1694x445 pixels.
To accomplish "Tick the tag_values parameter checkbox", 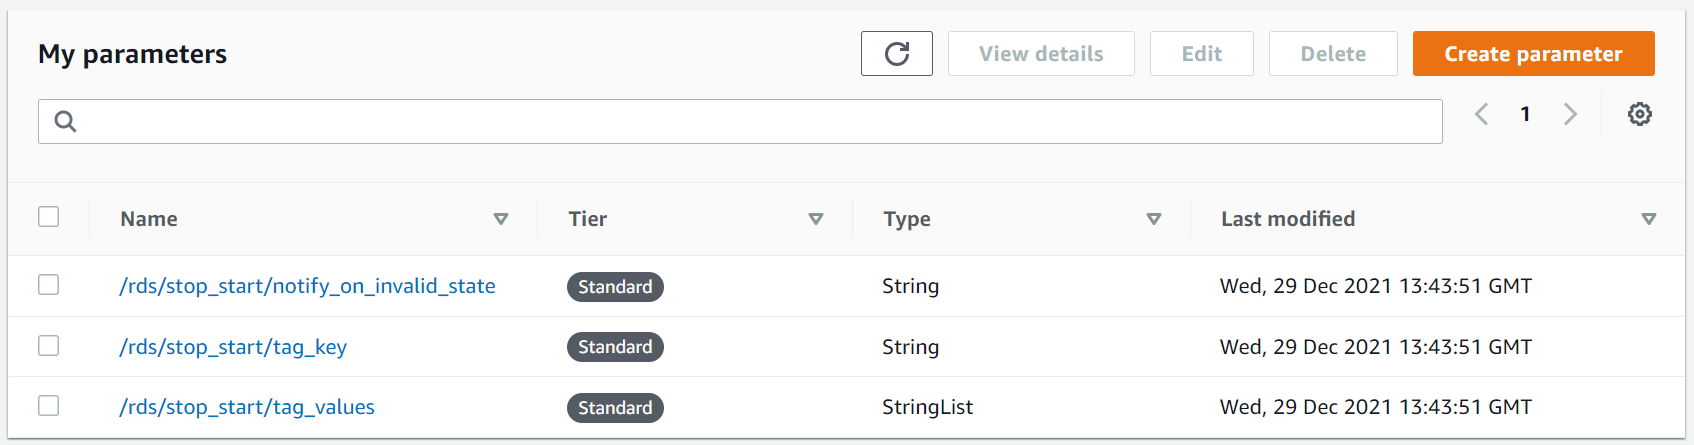I will [x=49, y=406].
